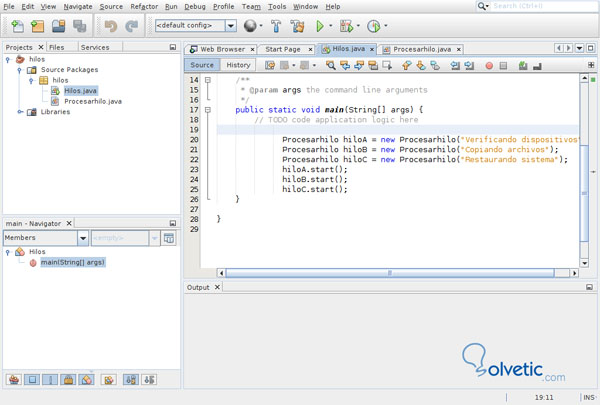Screen dimensions: 600x405
Task: Open the Refactor menu
Action: (x=144, y=7)
